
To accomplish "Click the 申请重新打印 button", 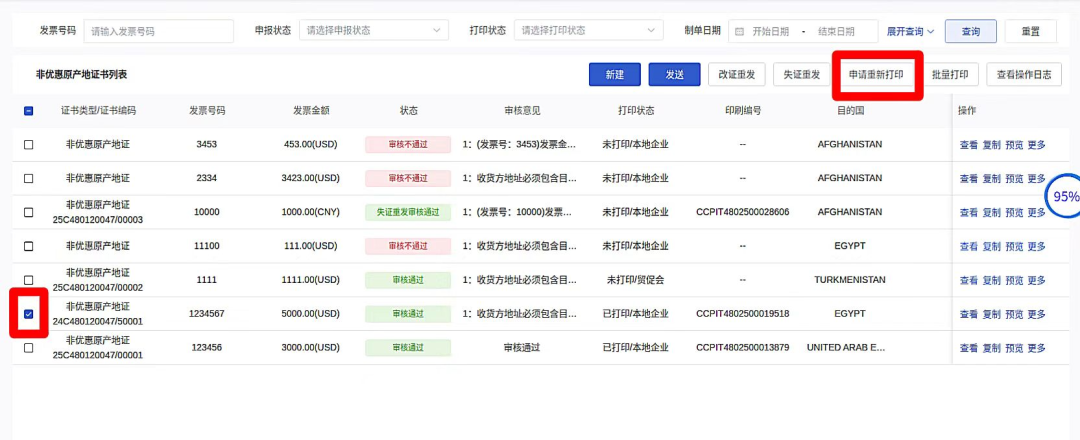I will point(876,75).
